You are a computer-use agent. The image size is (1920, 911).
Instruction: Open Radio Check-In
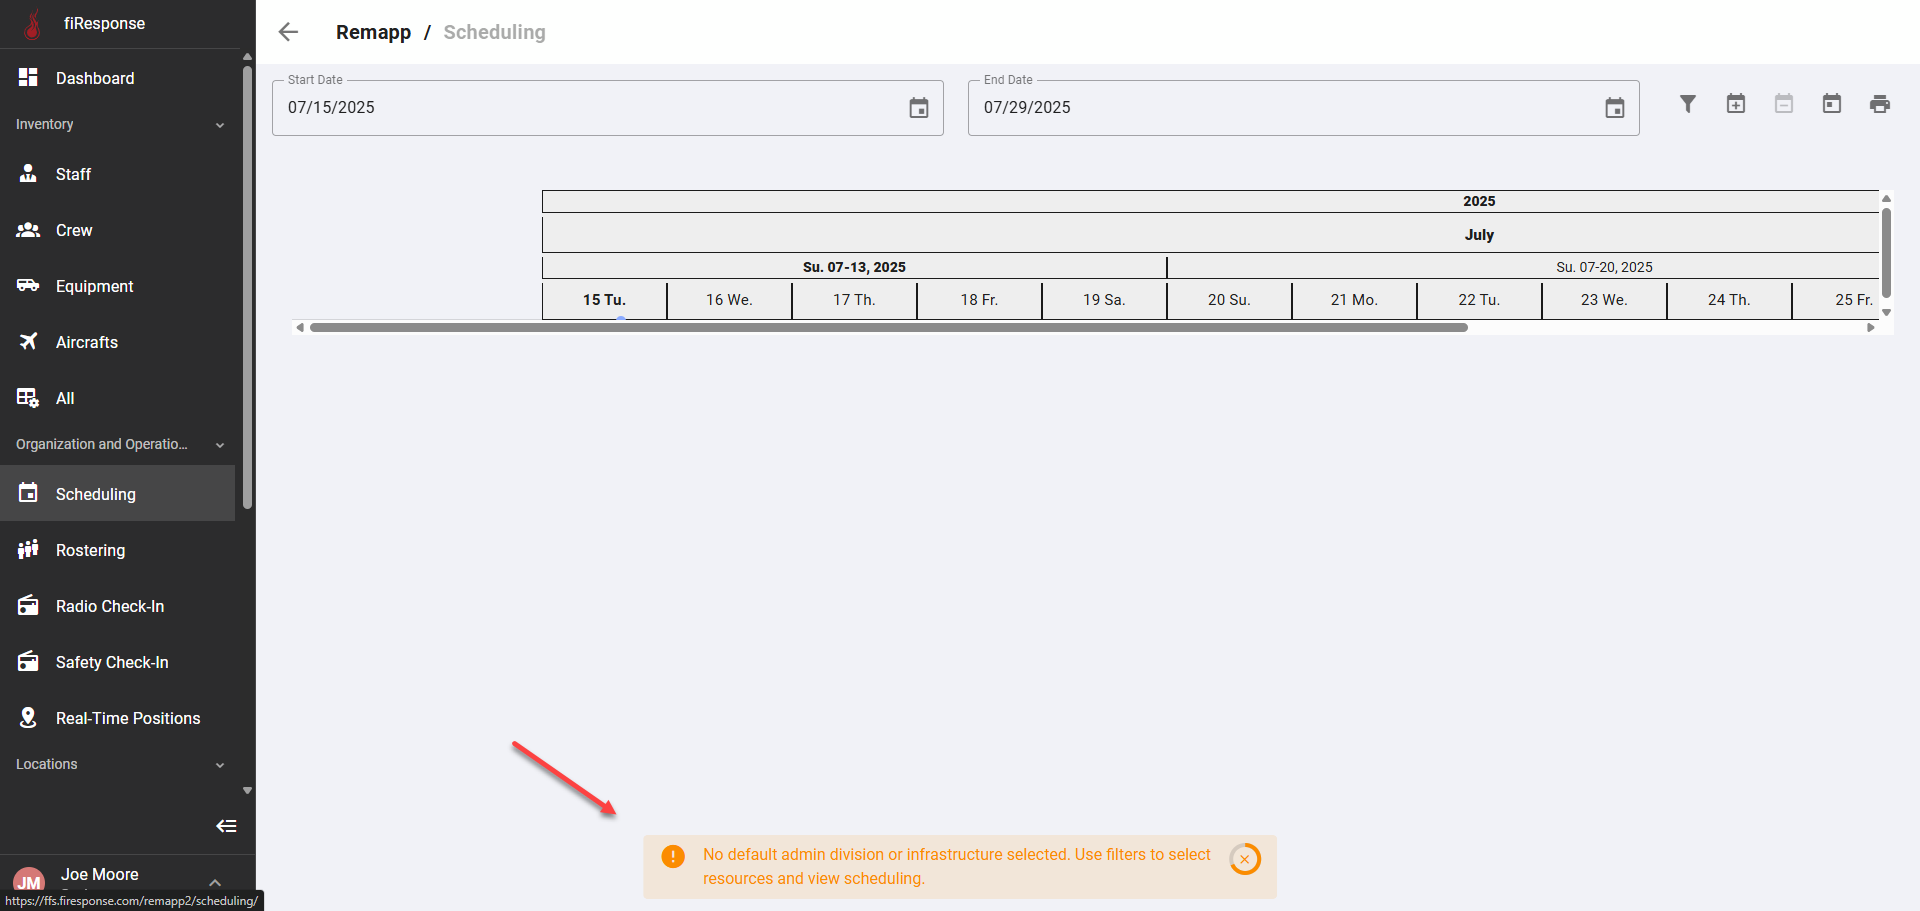(110, 606)
